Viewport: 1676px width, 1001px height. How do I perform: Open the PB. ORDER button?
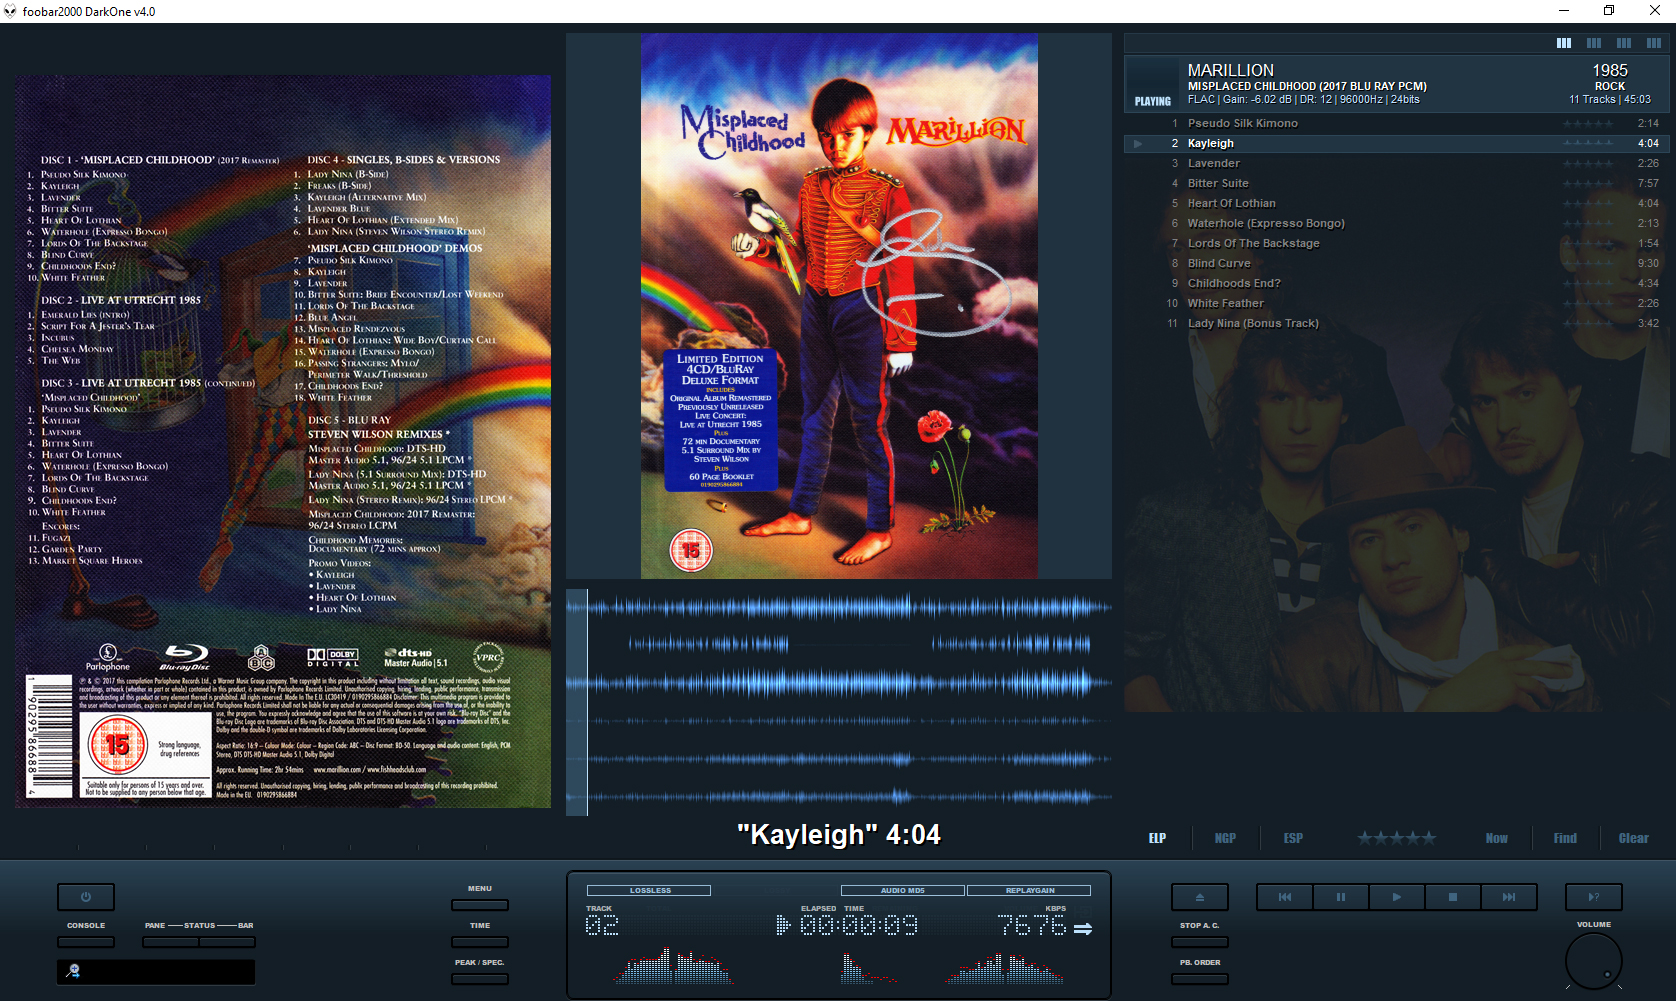(x=1200, y=979)
